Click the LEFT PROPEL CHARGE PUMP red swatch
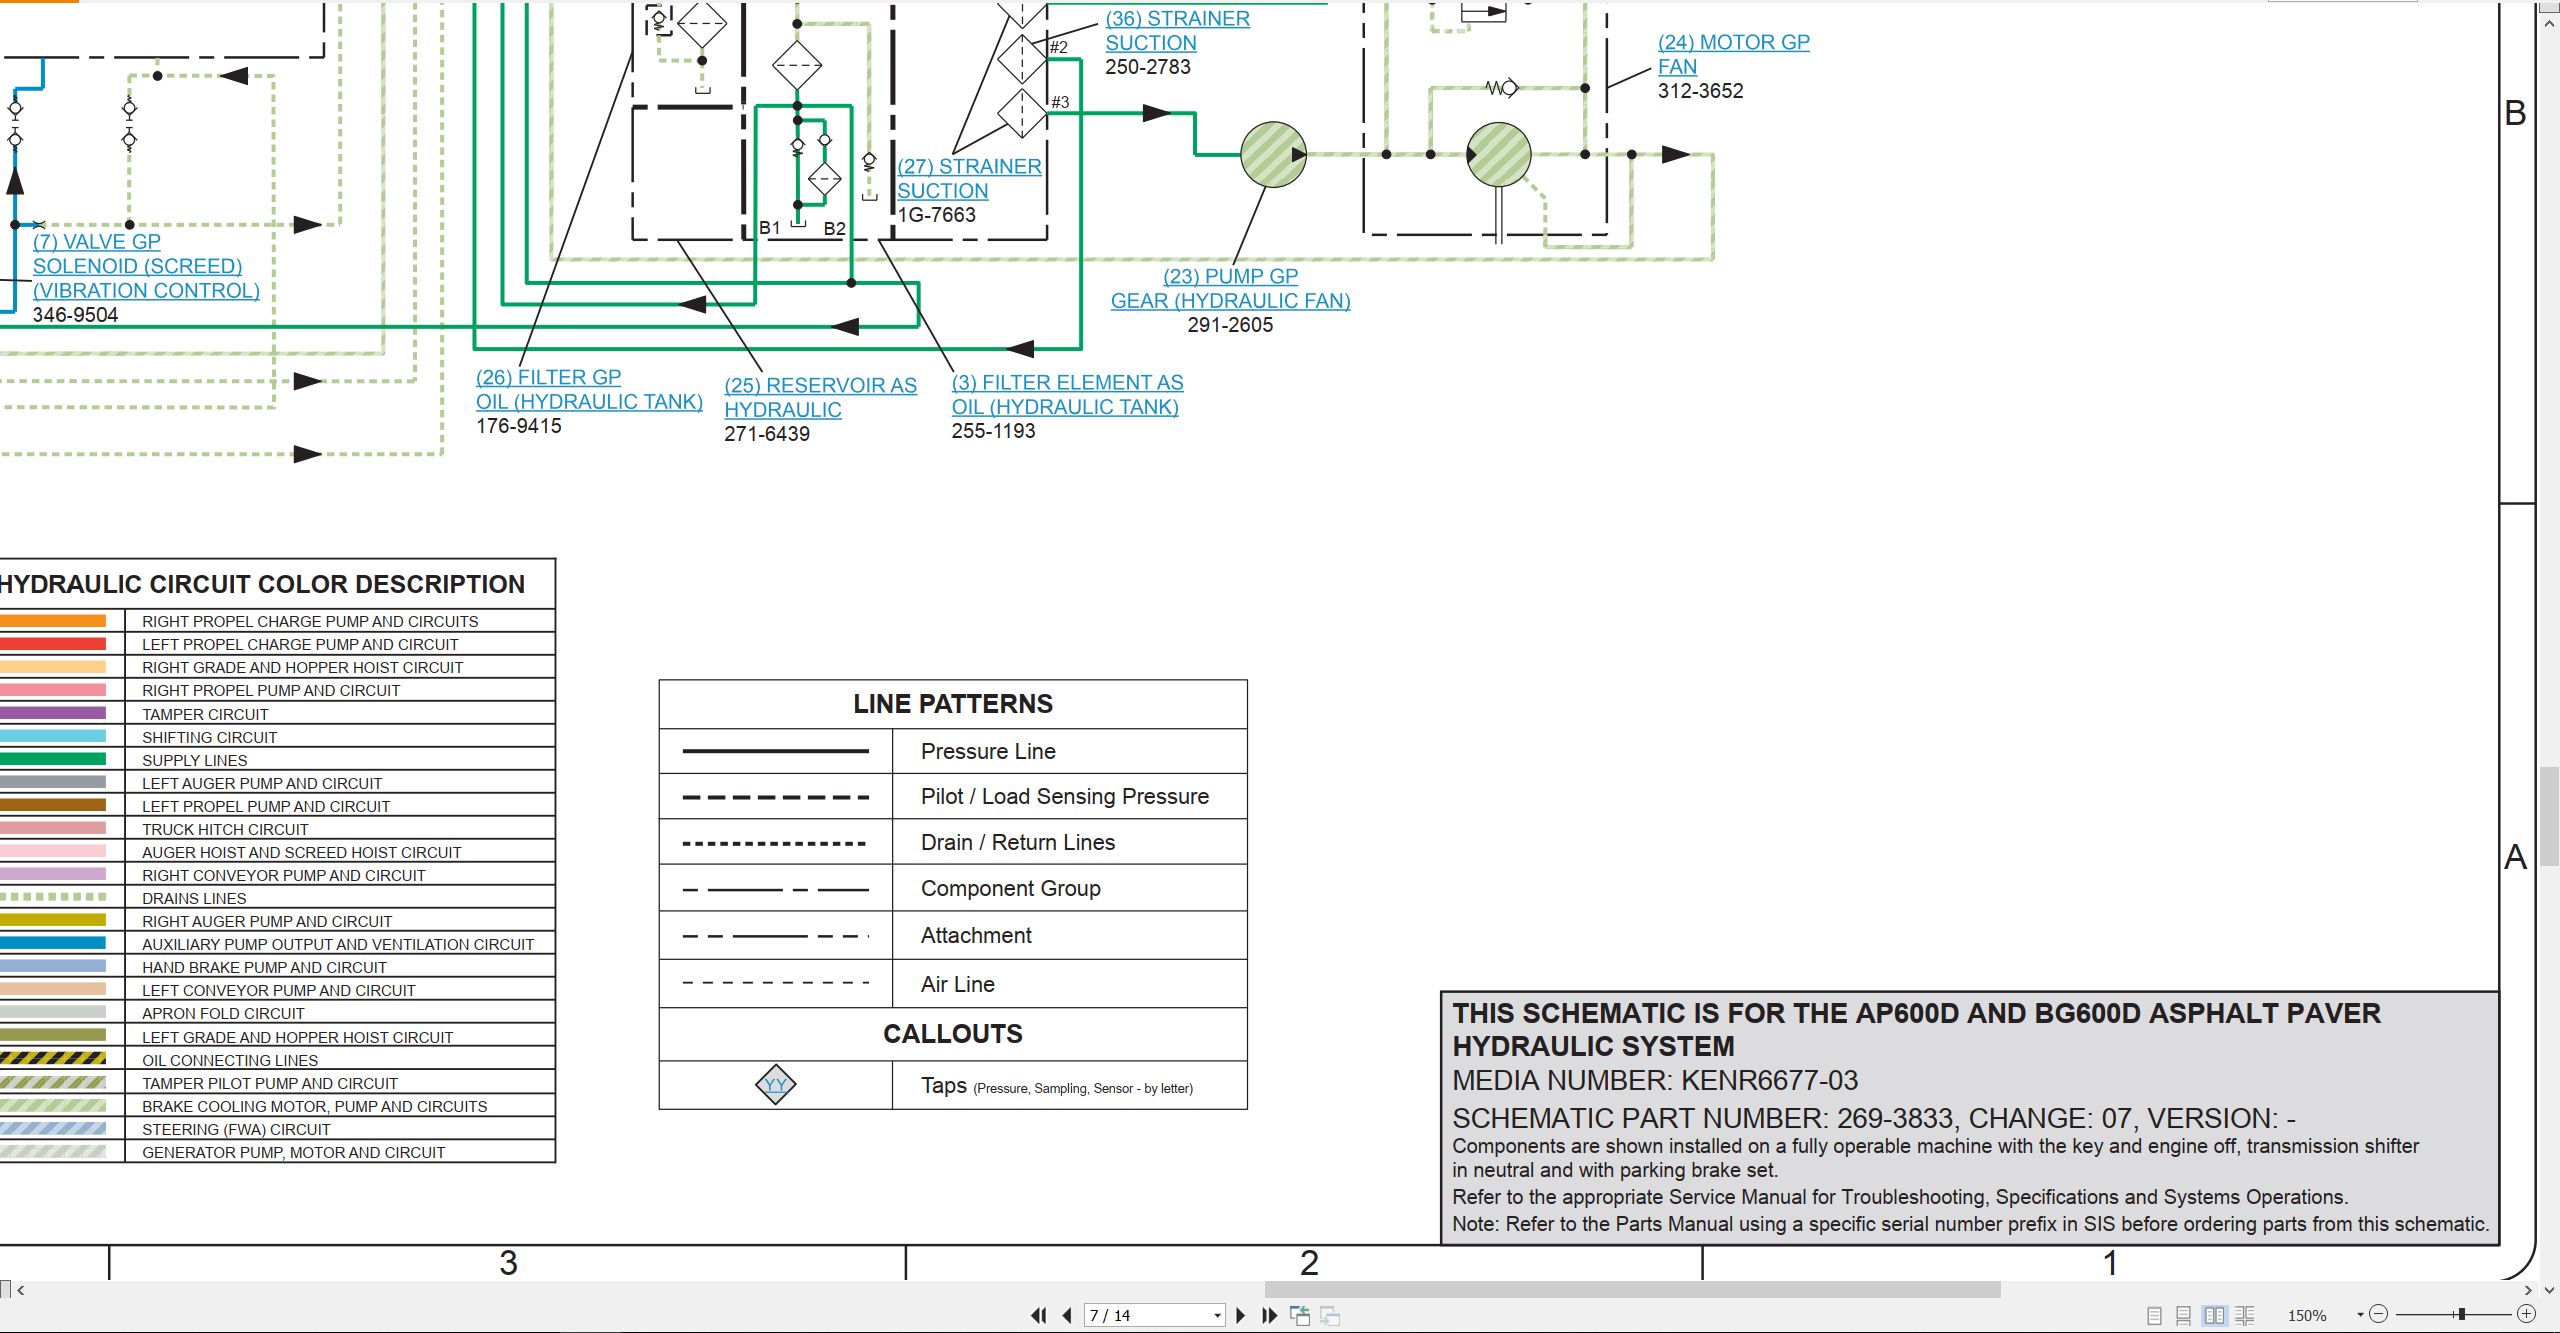This screenshot has width=2560, height=1333. click(x=53, y=645)
